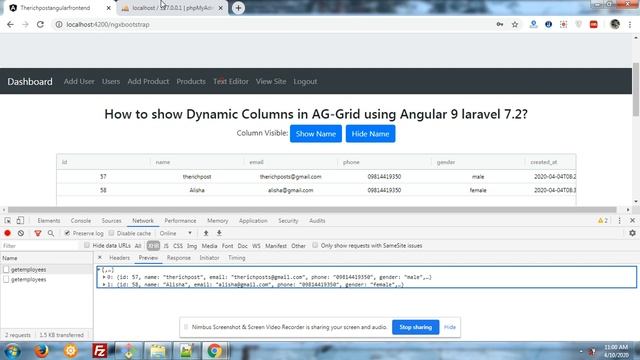
Task: Filter network requests by JS
Action: (x=166, y=246)
